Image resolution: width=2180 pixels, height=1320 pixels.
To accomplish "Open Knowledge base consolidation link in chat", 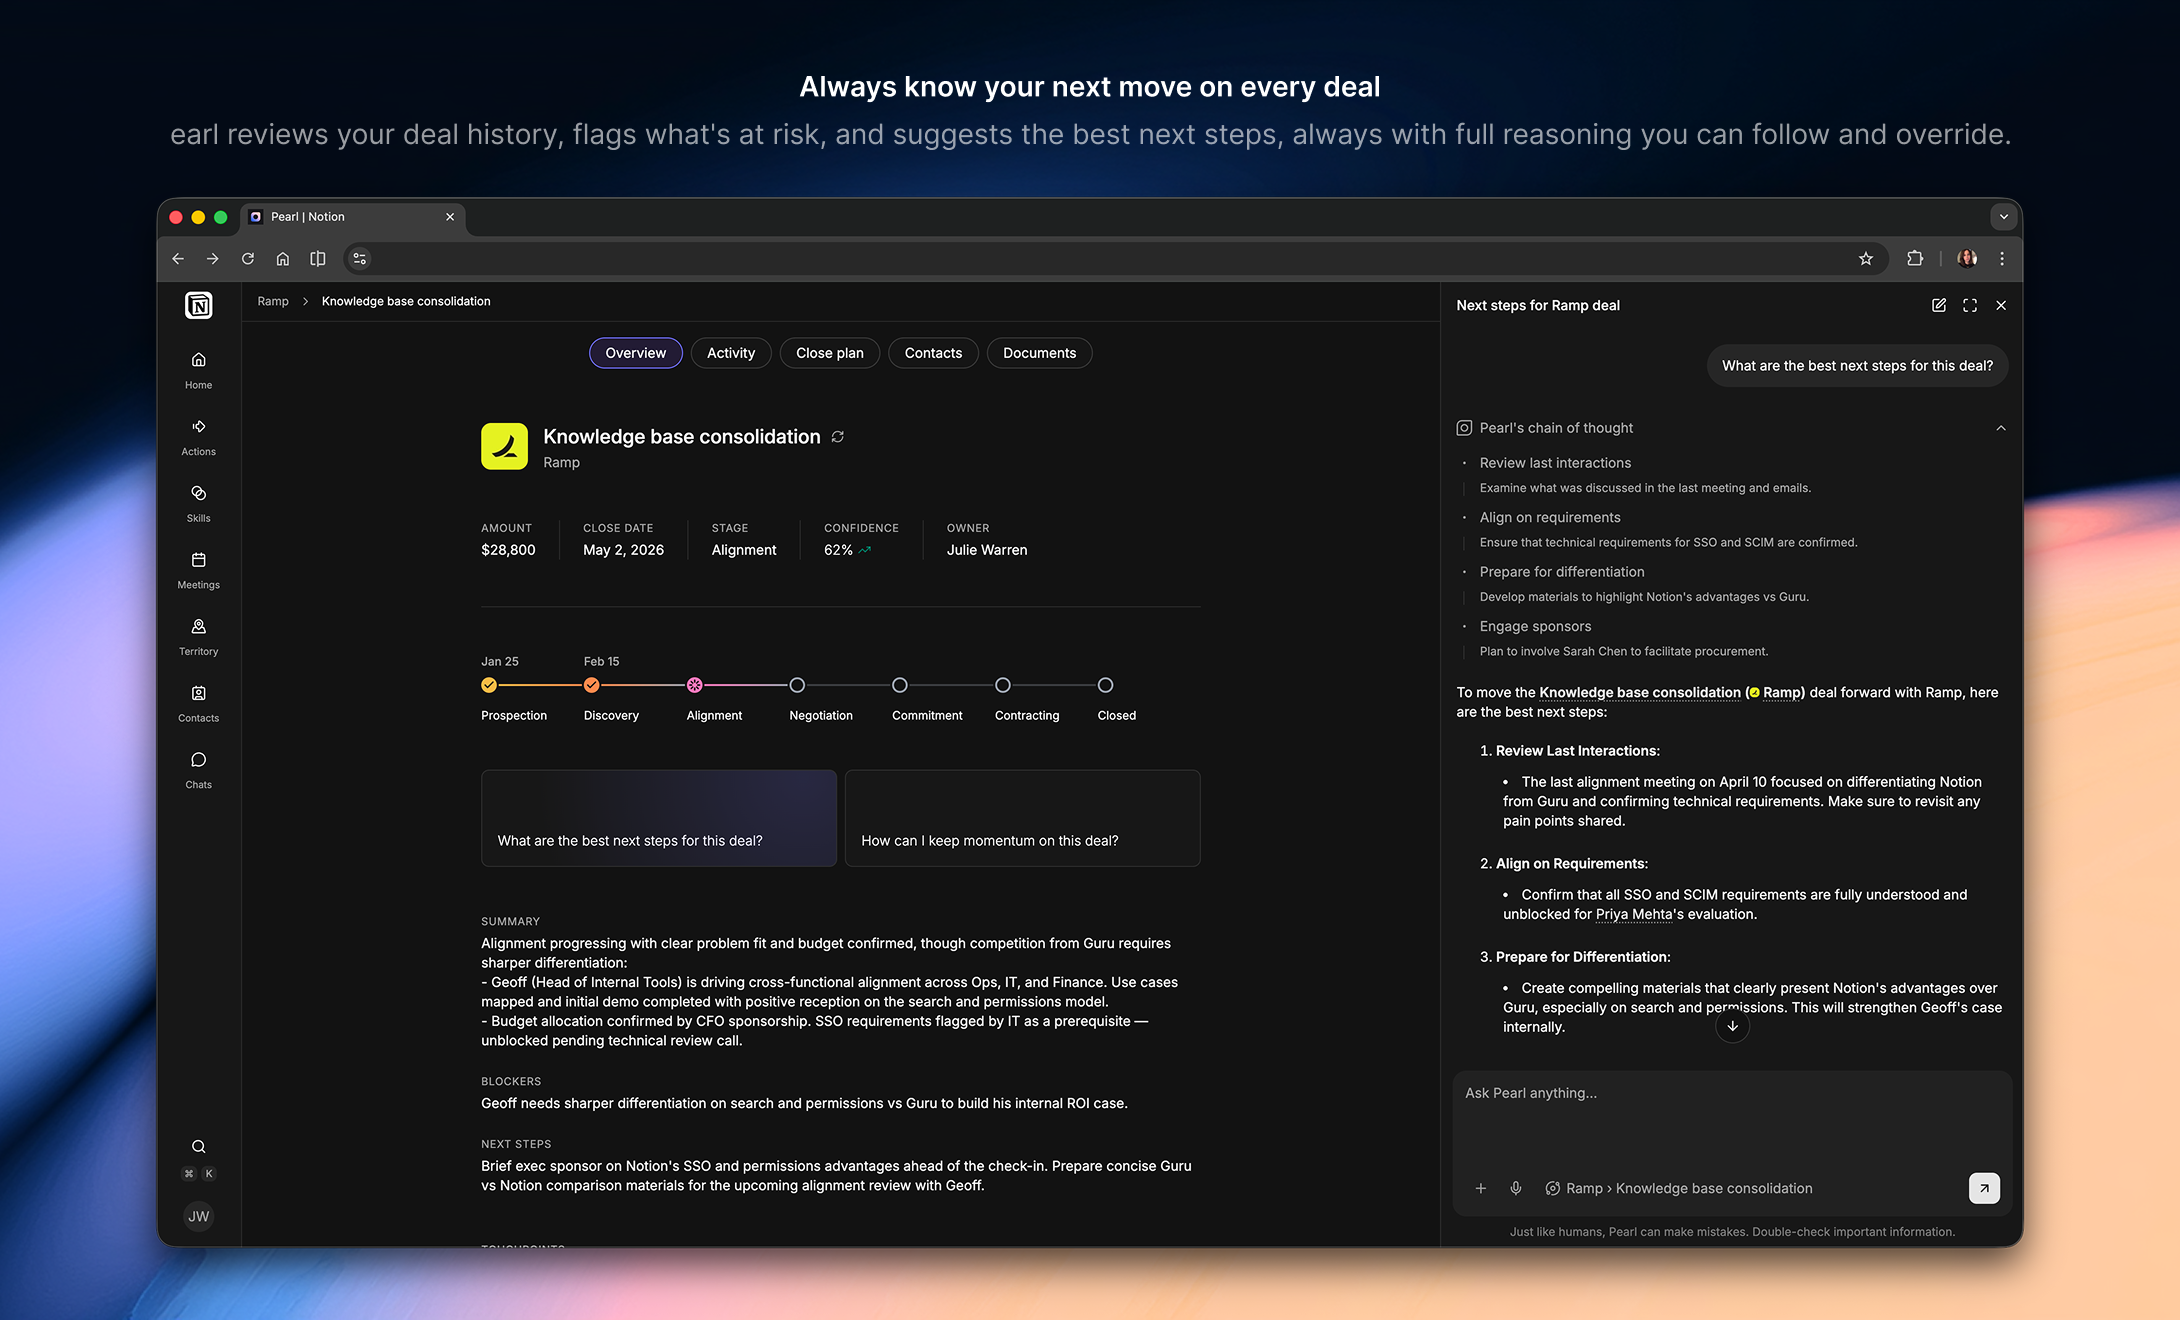I will click(x=1639, y=692).
